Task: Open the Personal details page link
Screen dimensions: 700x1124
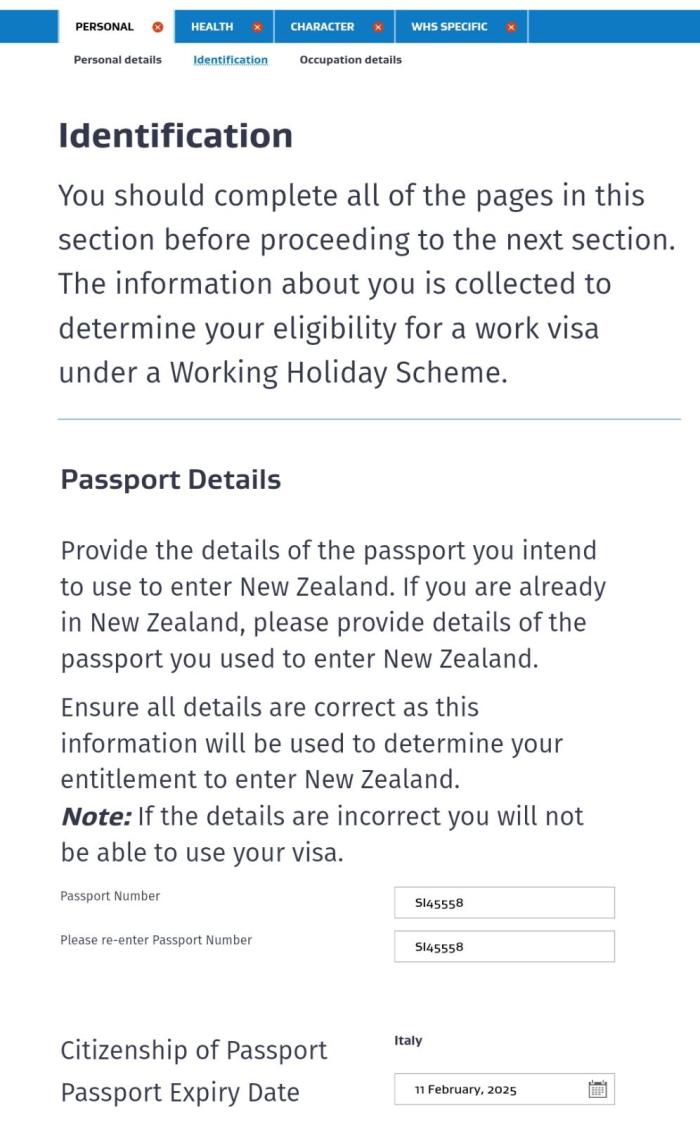Action: (x=117, y=60)
